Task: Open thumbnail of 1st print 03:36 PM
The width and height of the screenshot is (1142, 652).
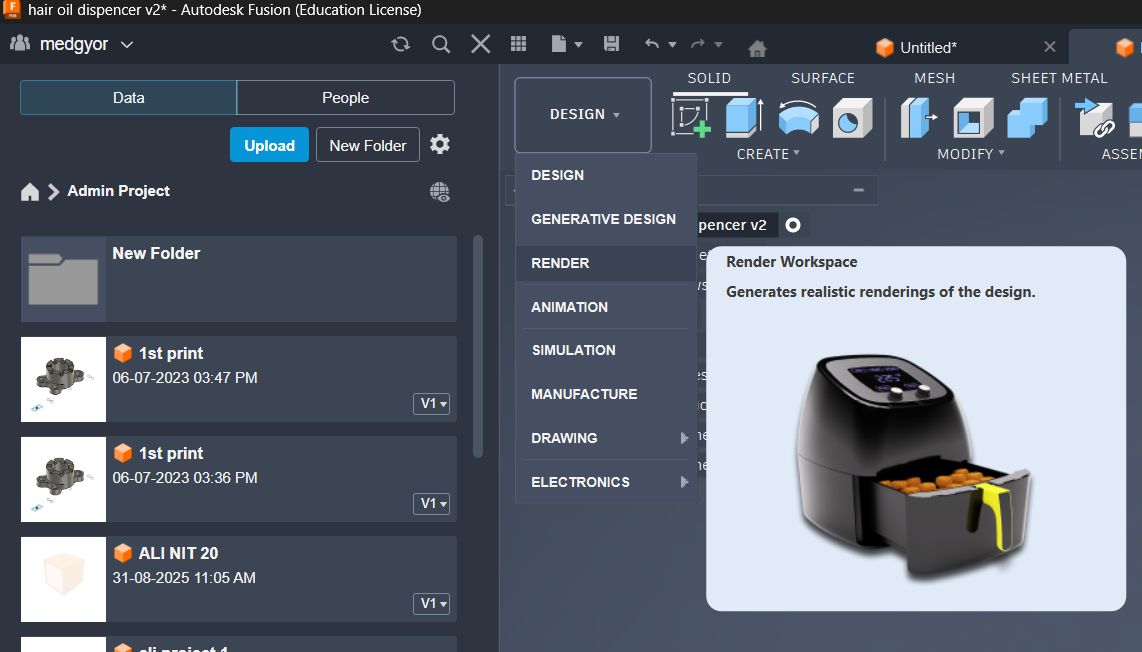Action: pyautogui.click(x=63, y=479)
